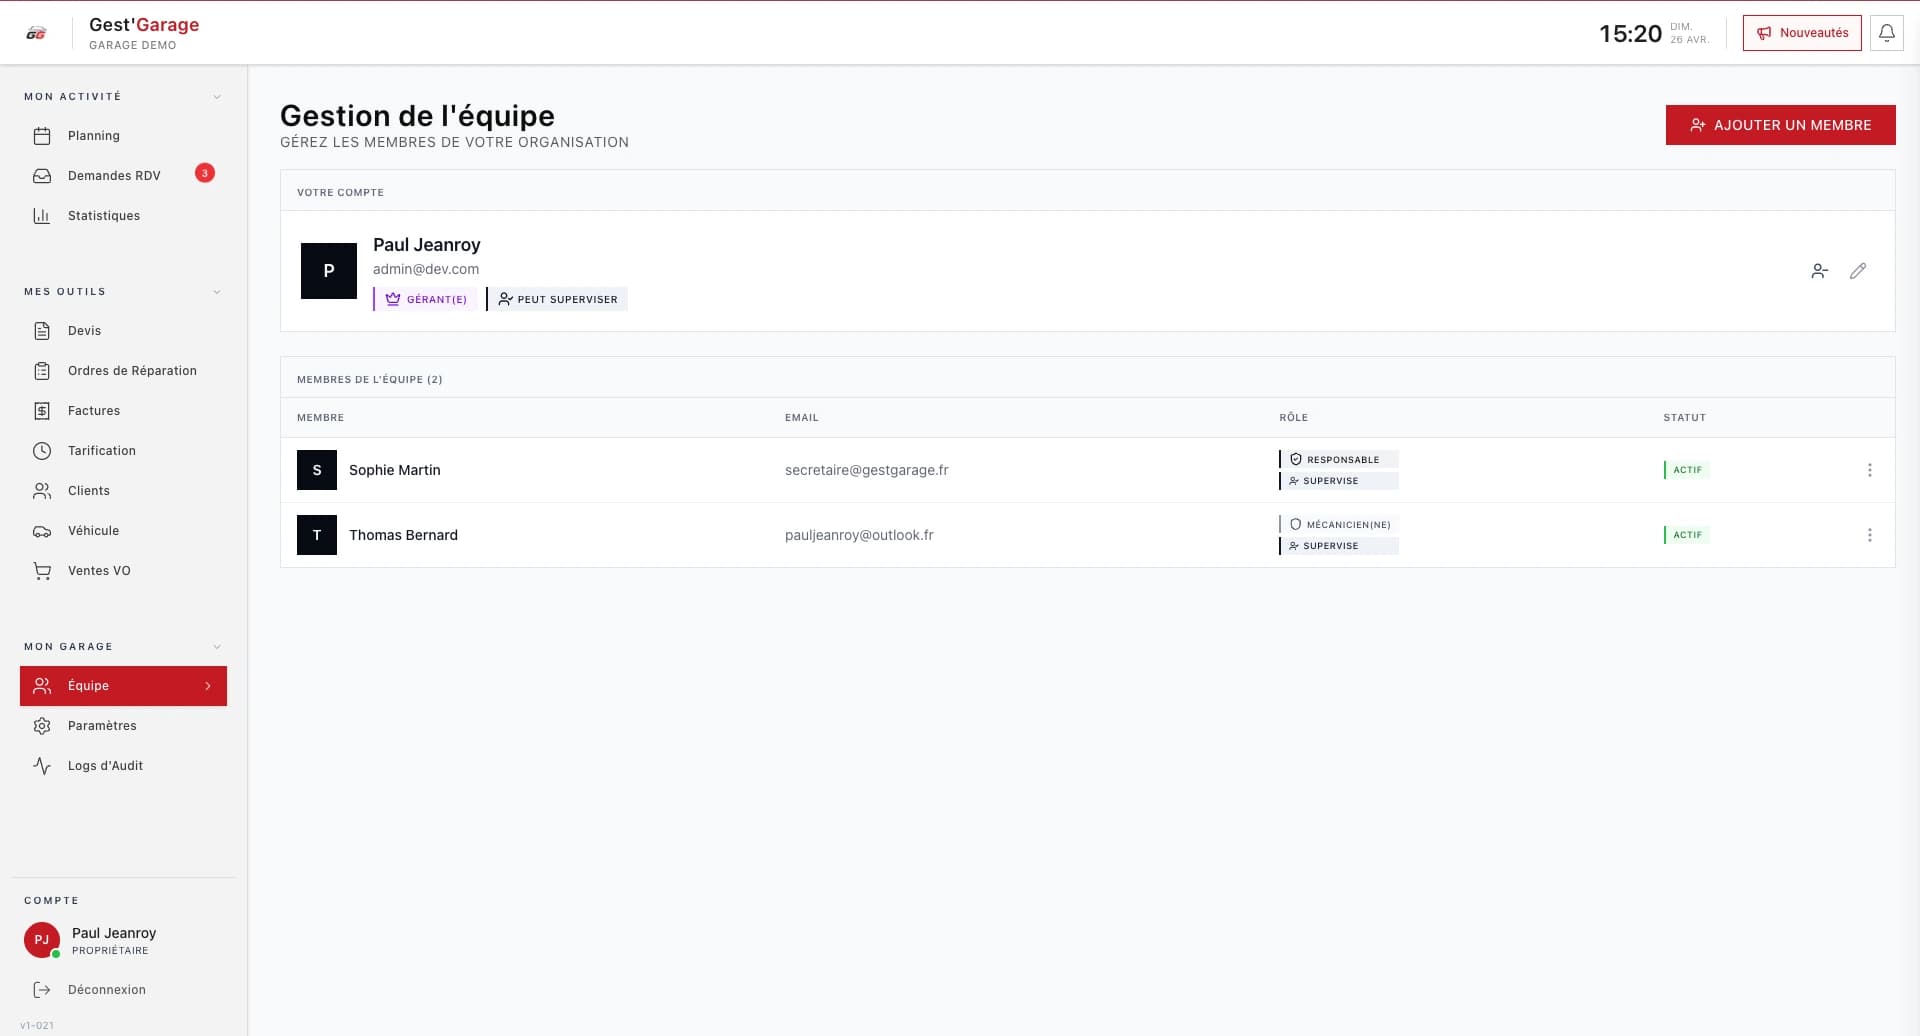Click the Factures dollar icon
The image size is (1920, 1036).
(x=42, y=411)
